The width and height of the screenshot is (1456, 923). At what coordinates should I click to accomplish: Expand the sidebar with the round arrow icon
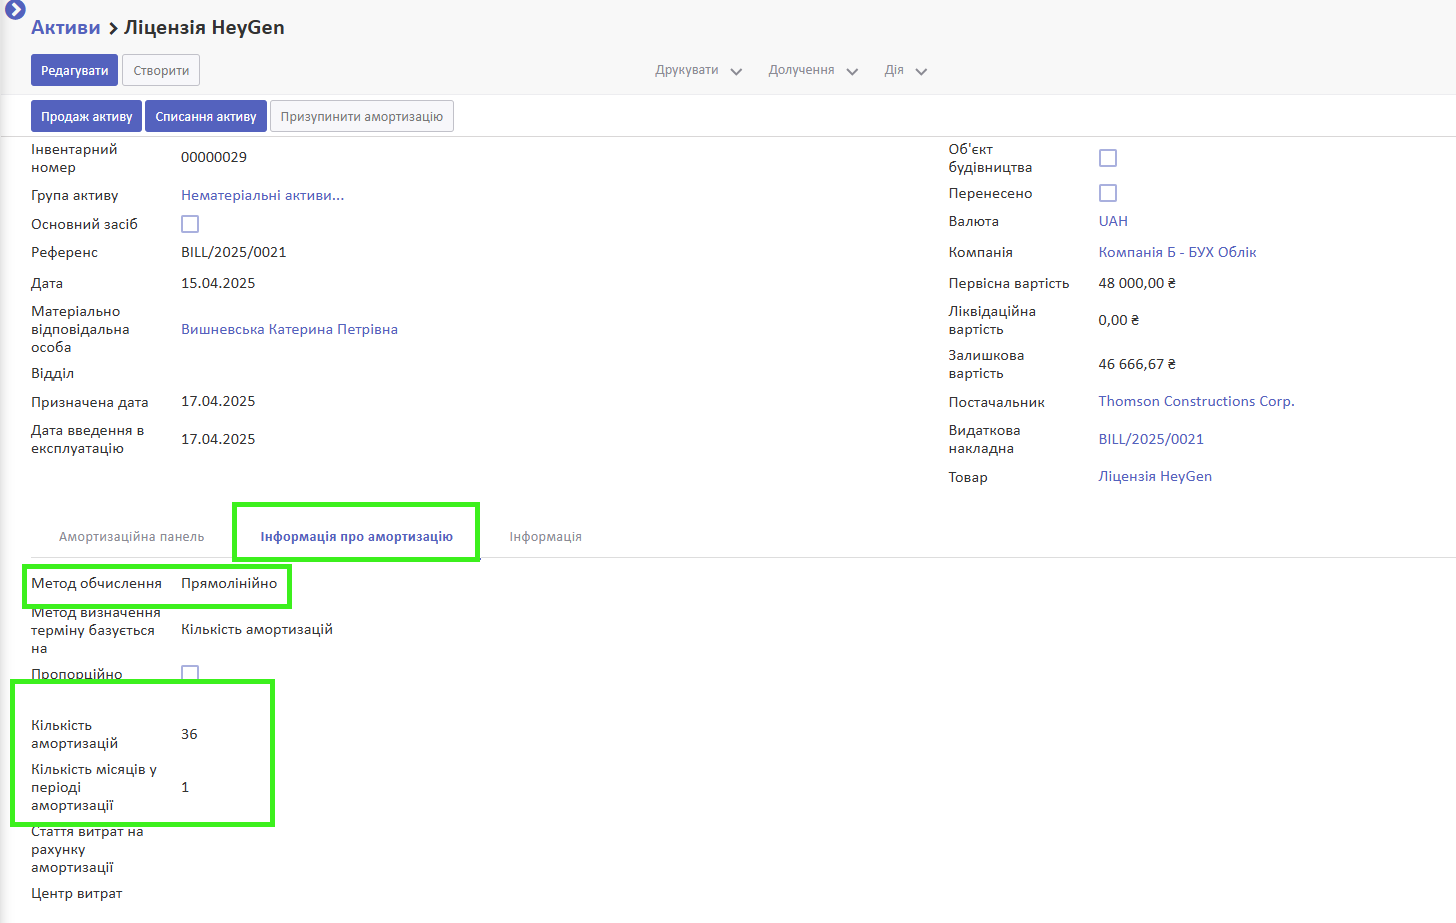pyautogui.click(x=15, y=9)
